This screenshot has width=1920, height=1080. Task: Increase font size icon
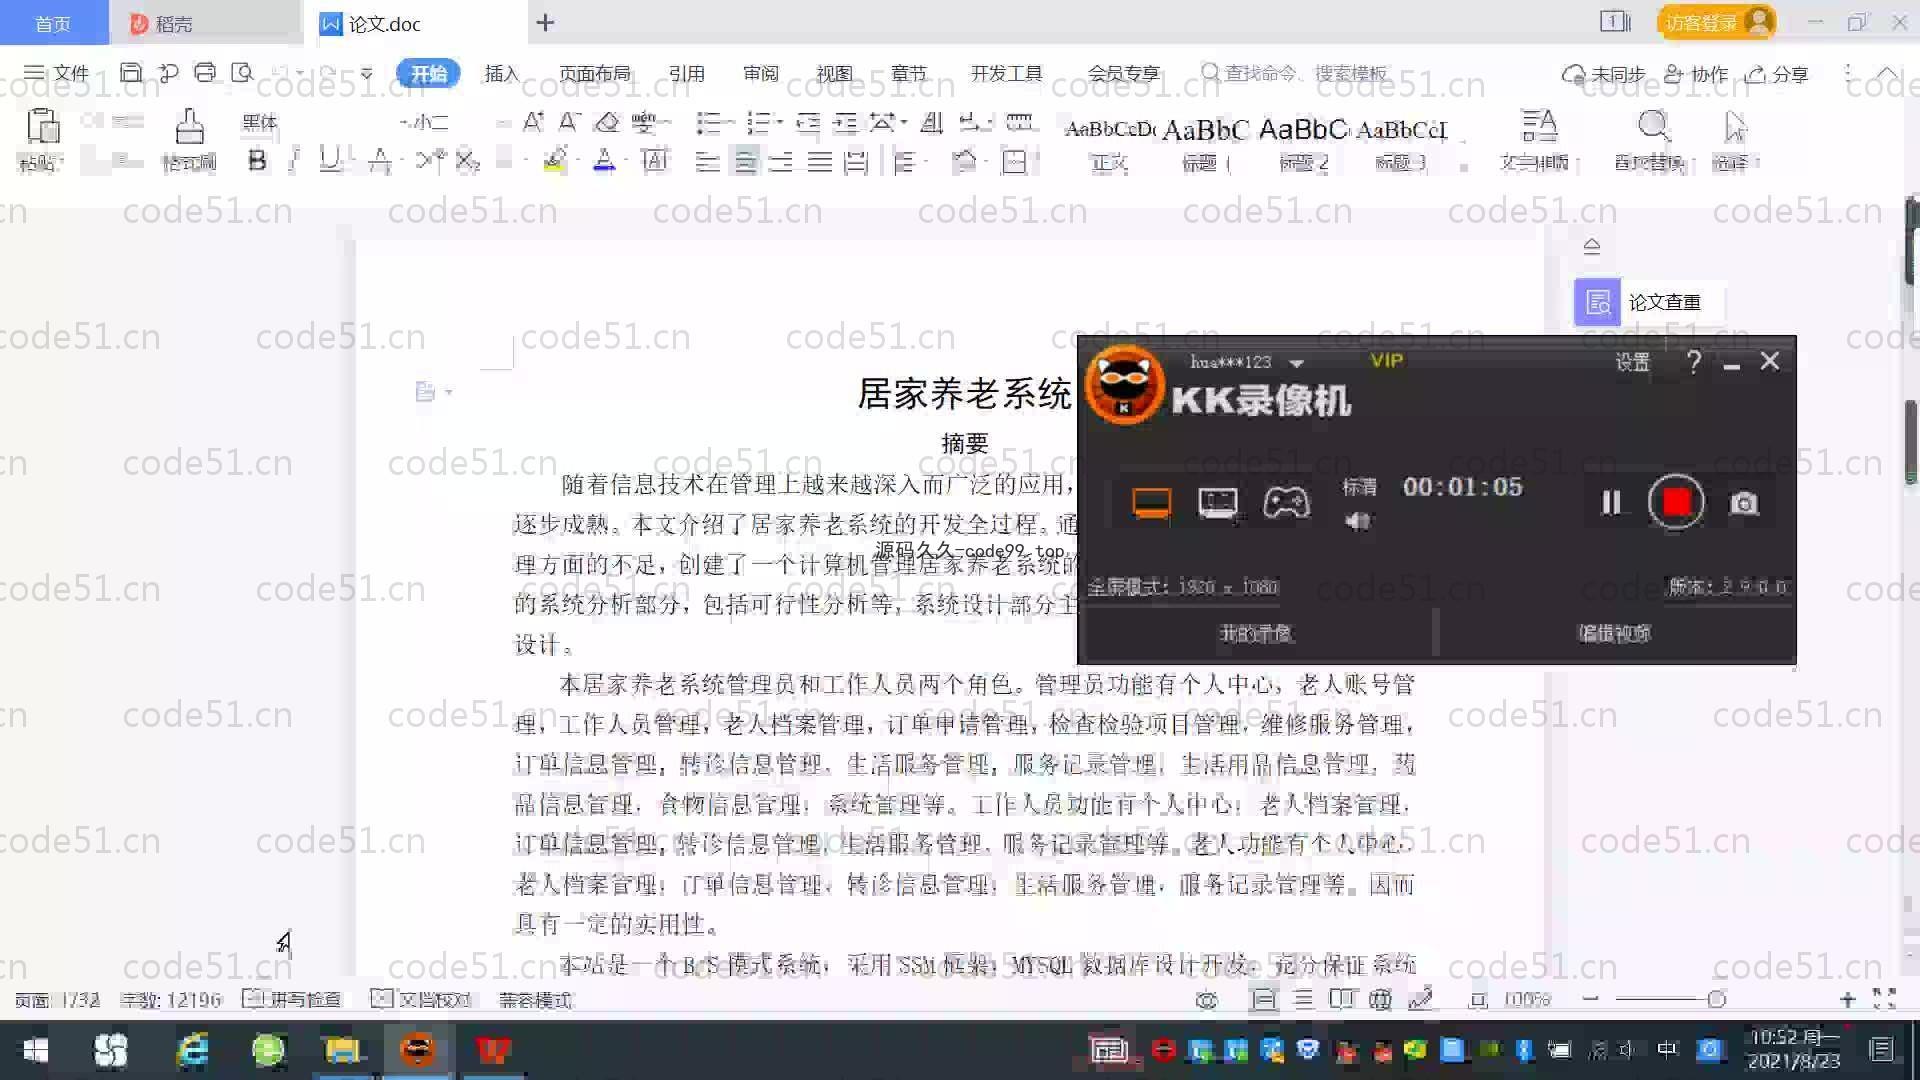click(533, 122)
